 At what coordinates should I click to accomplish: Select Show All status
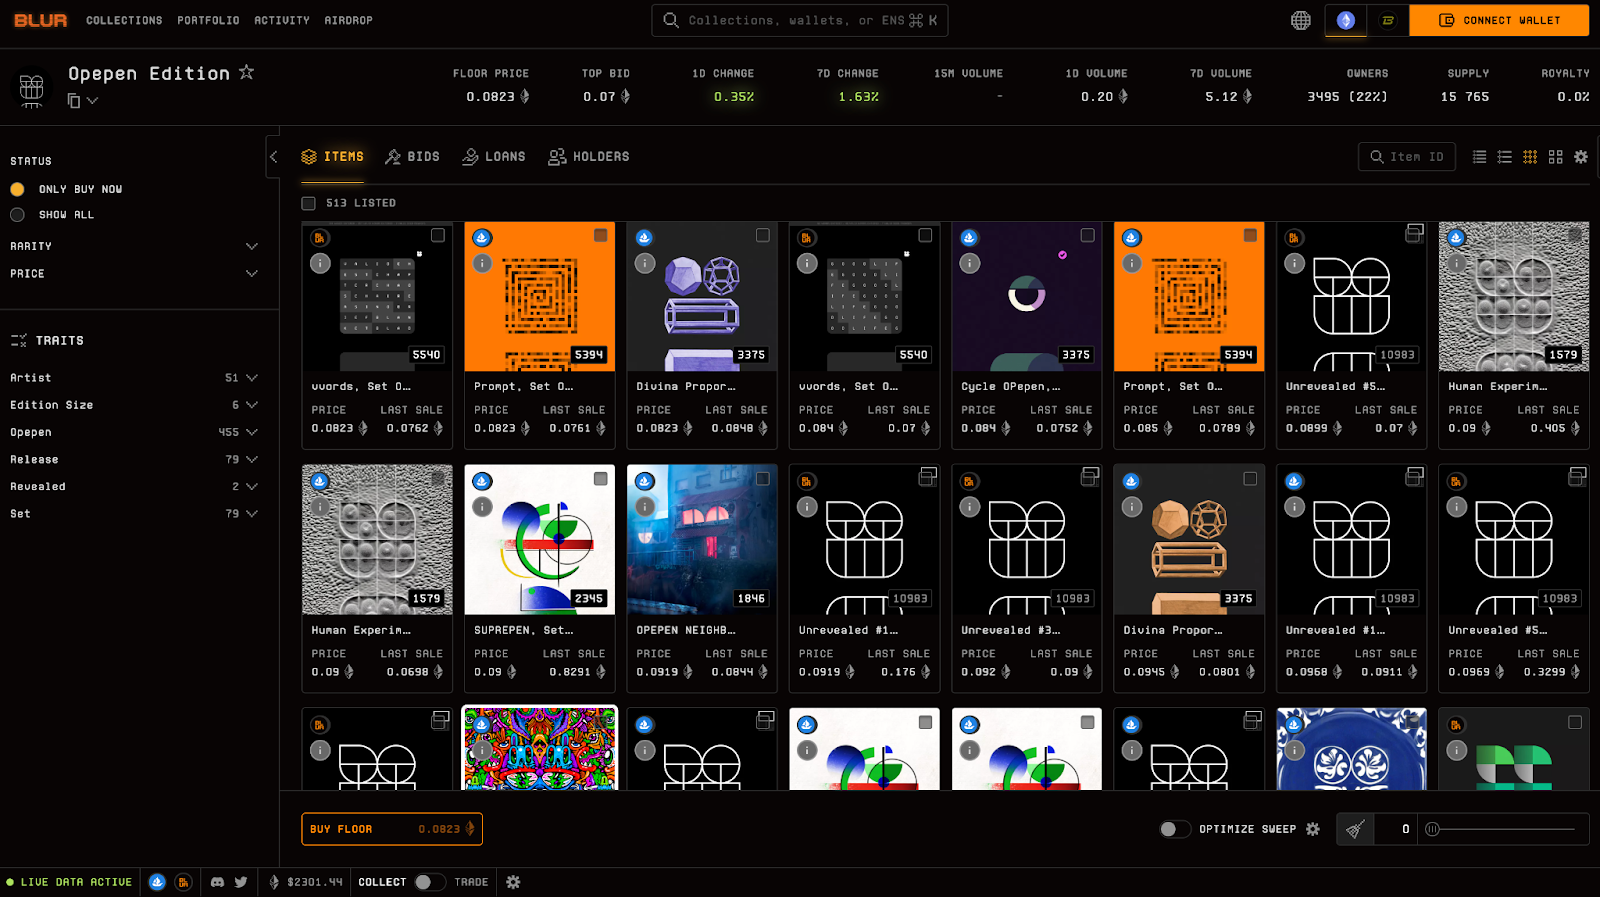tap(17, 215)
